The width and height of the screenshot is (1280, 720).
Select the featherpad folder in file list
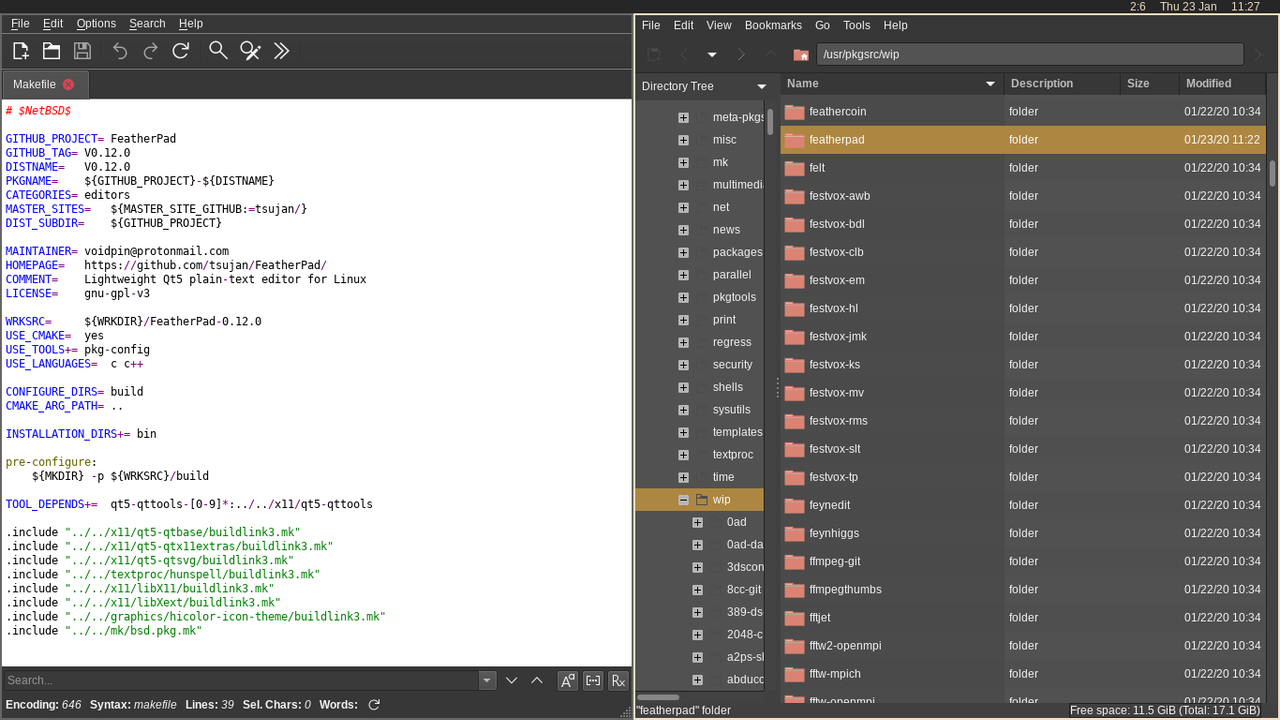1024,140
